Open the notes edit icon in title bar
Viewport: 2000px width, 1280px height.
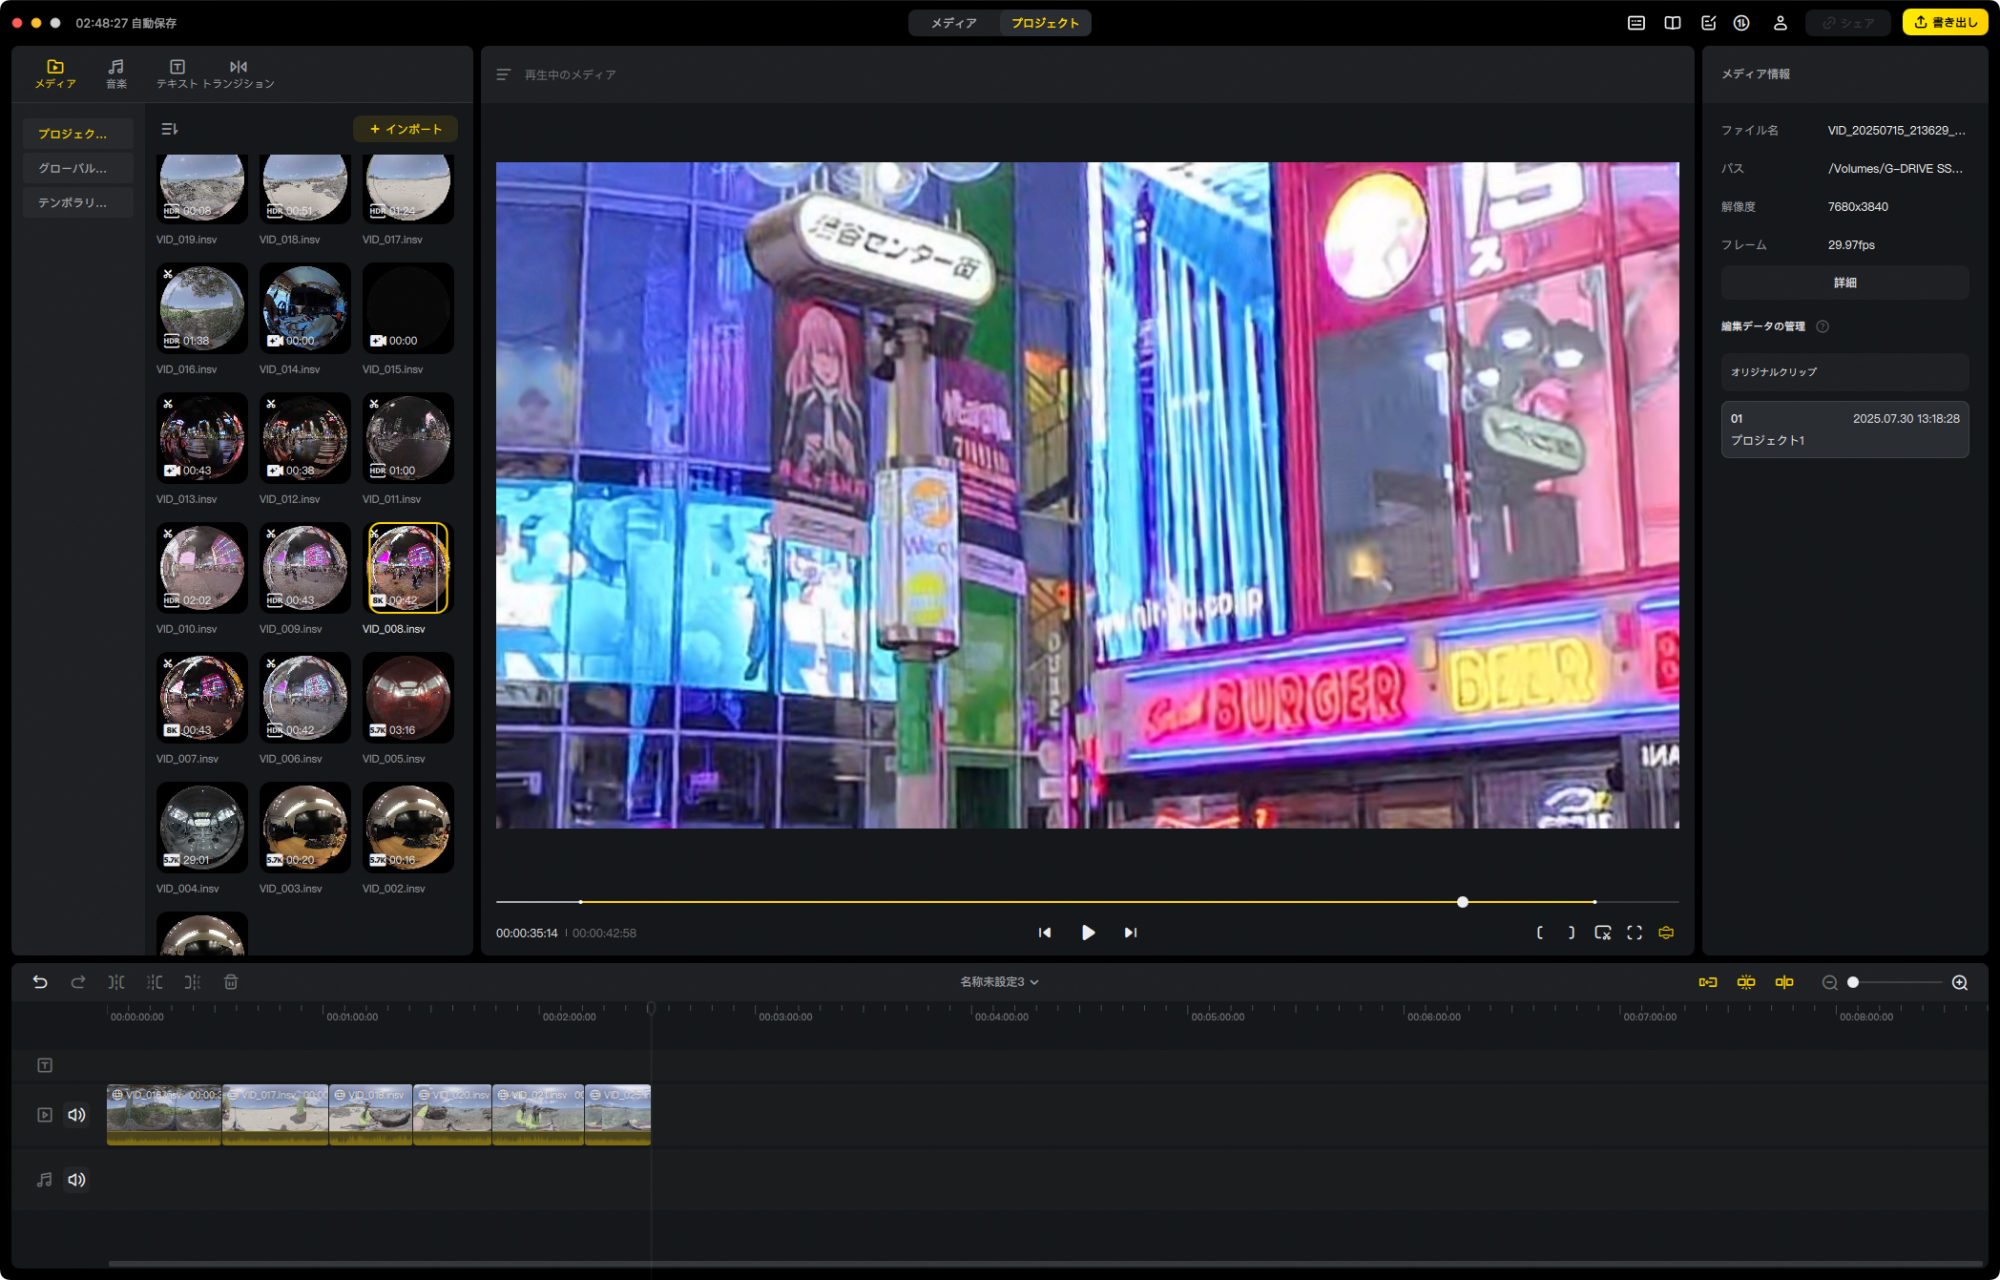click(1708, 23)
